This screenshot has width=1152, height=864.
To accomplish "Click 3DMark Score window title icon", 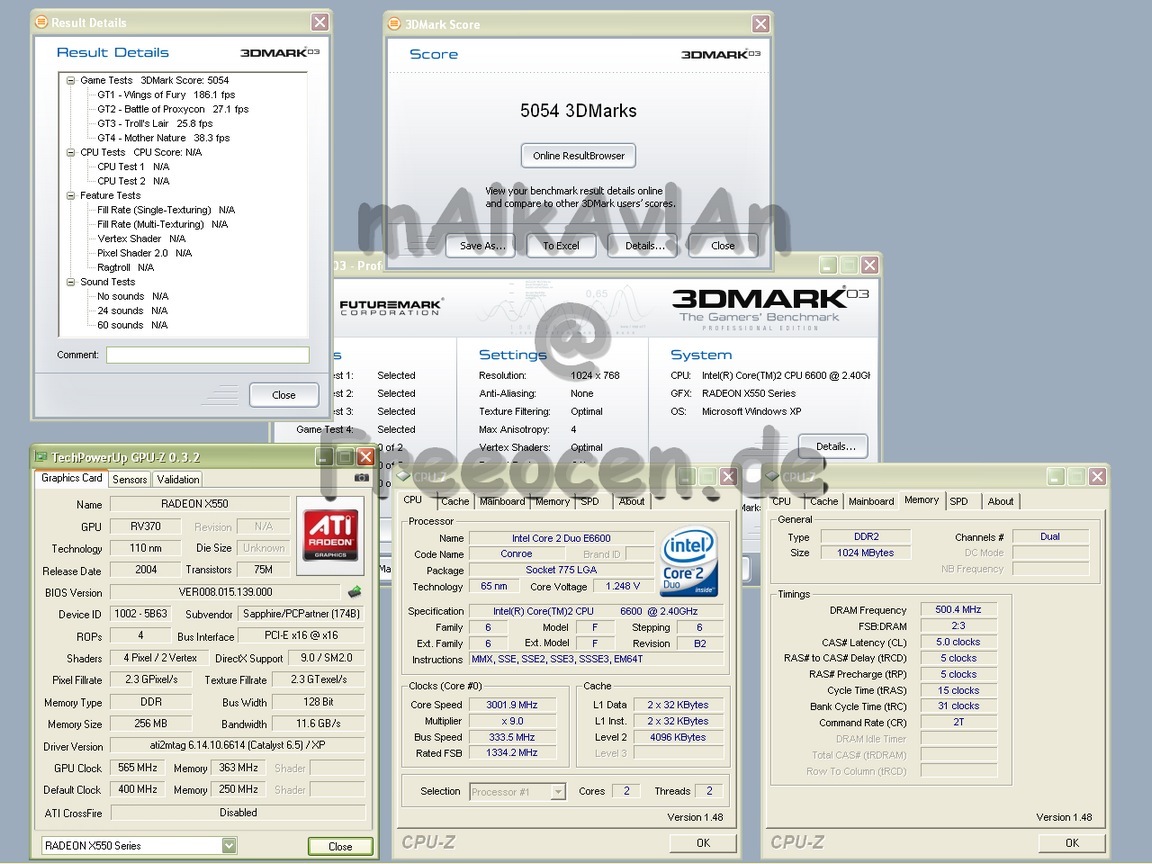I will [x=395, y=24].
